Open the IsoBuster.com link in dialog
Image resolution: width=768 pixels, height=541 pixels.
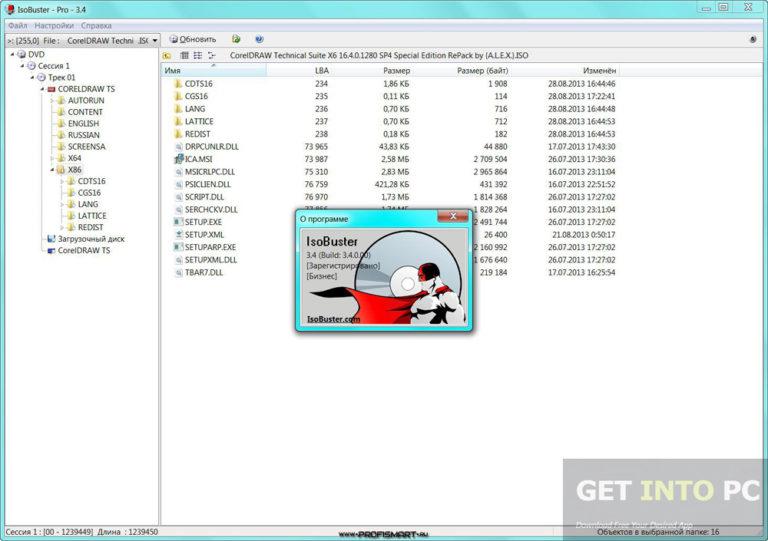point(333,319)
